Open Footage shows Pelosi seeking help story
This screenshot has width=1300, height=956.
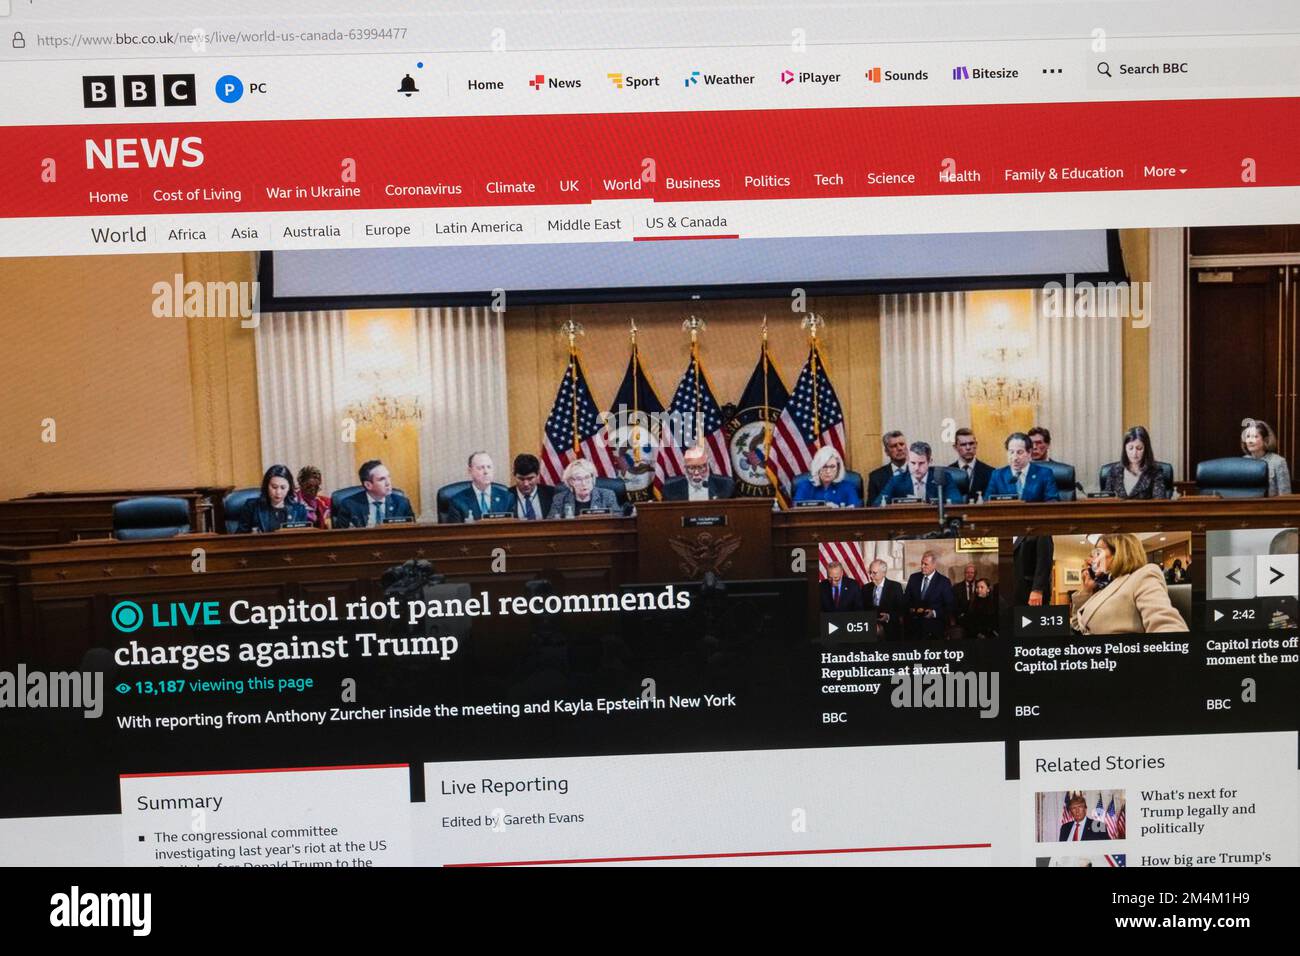pyautogui.click(x=1101, y=657)
